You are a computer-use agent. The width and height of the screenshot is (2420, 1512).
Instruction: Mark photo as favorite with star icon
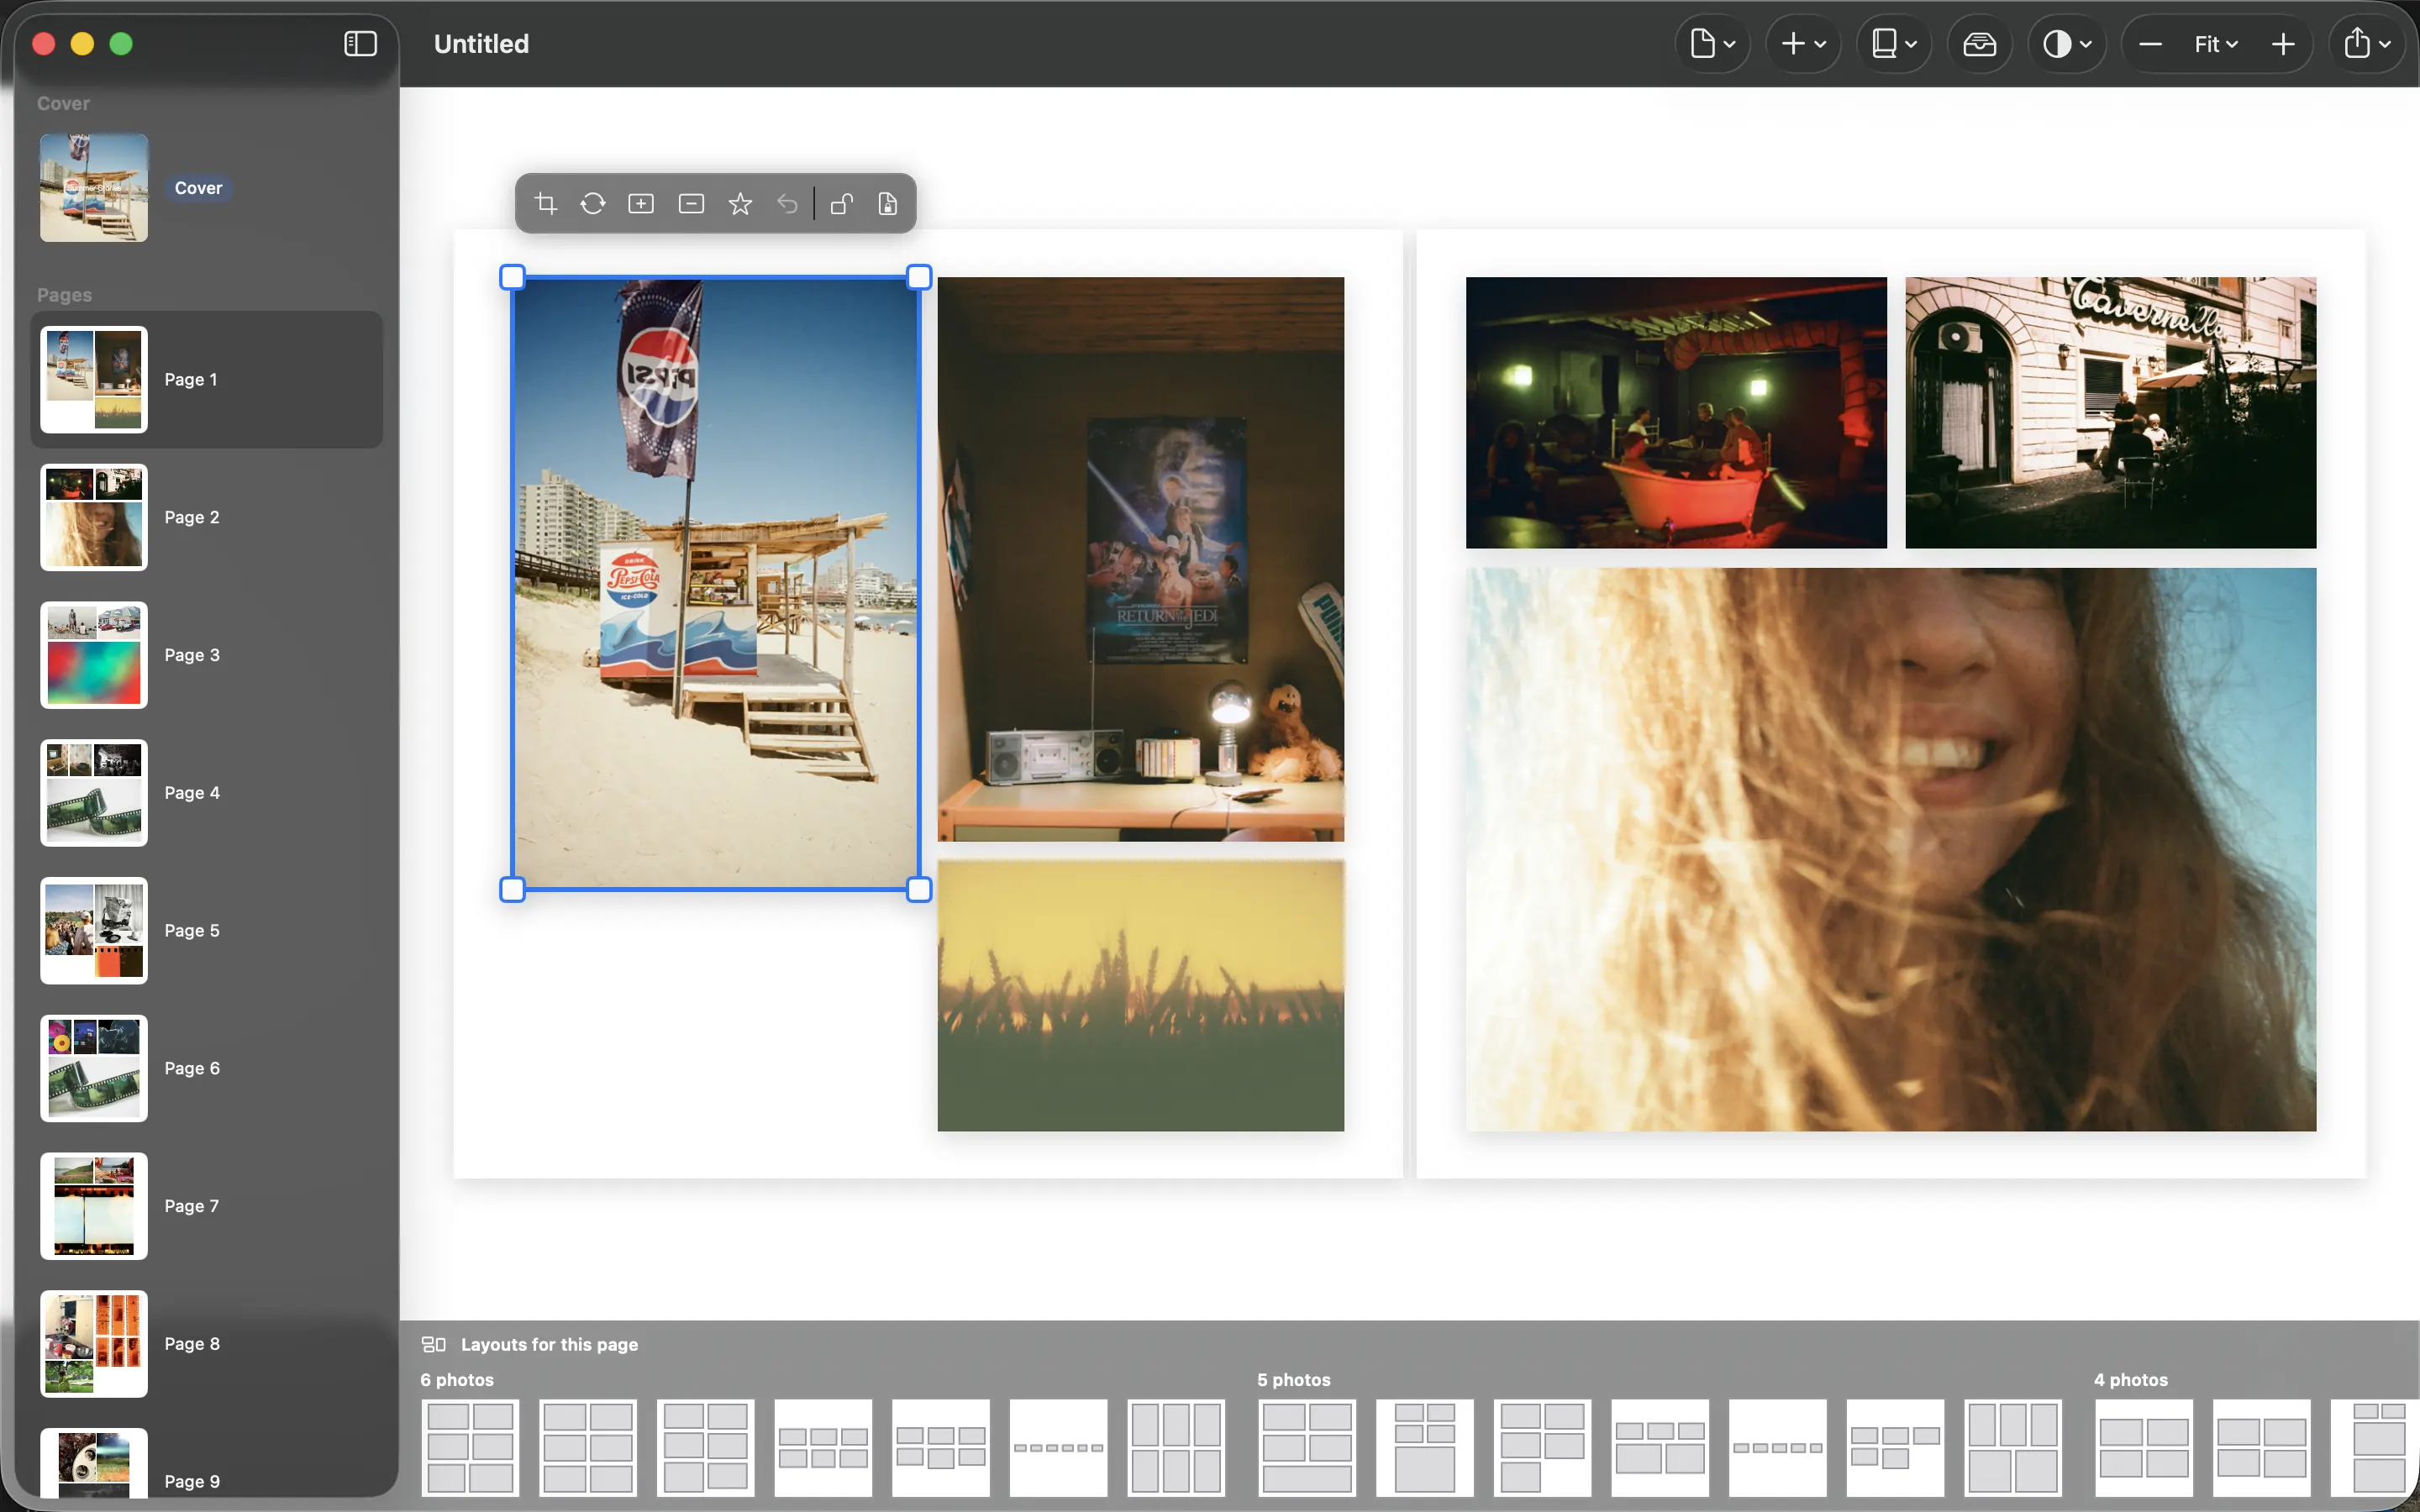click(x=740, y=204)
